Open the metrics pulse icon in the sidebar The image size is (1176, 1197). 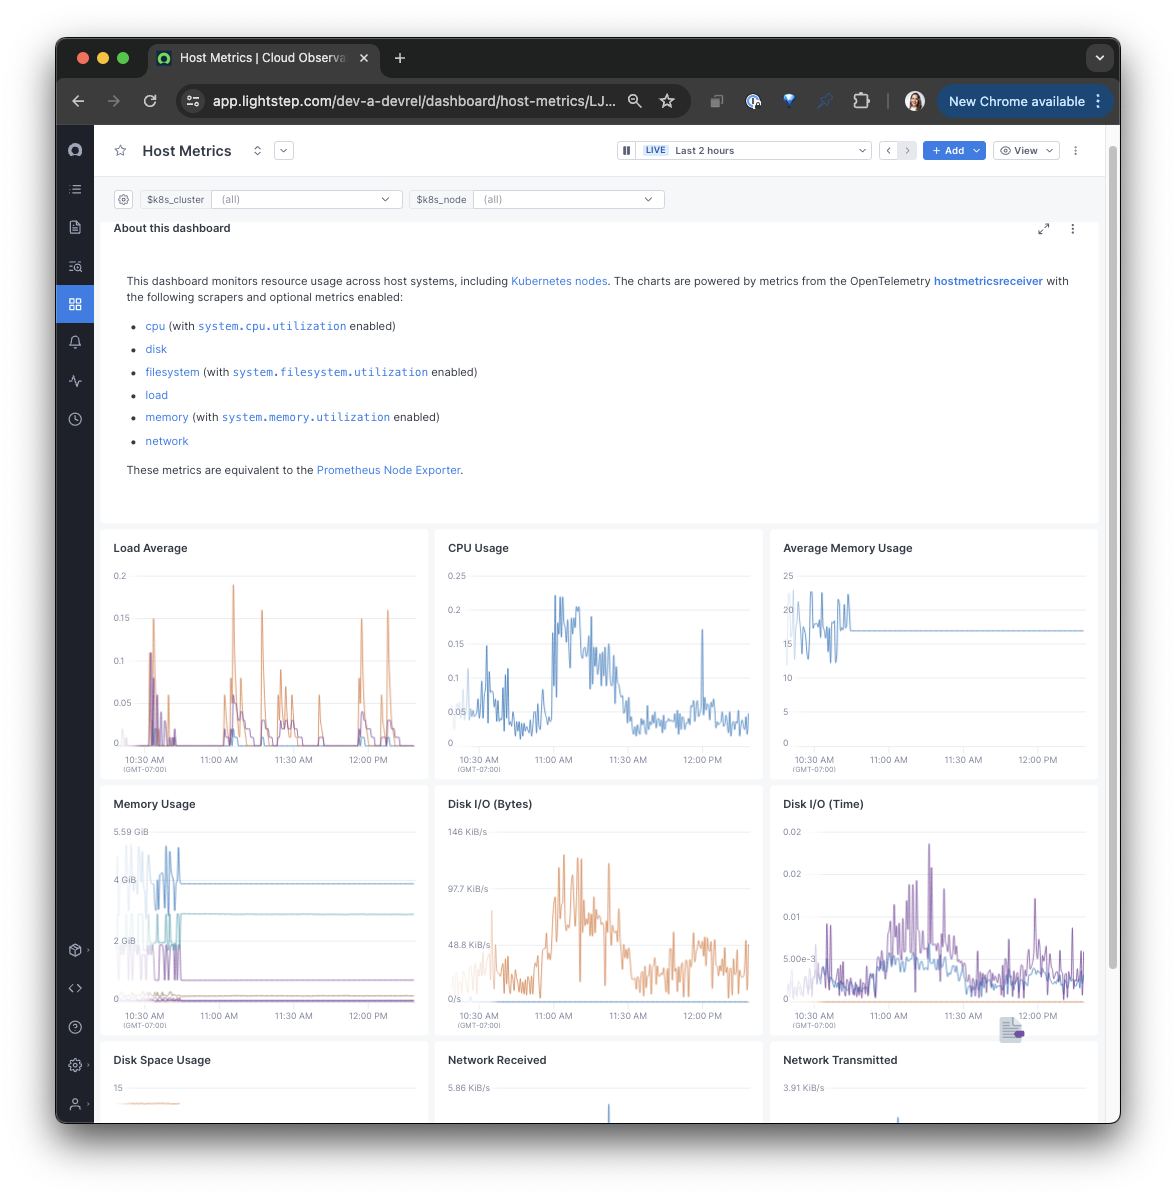coord(75,381)
